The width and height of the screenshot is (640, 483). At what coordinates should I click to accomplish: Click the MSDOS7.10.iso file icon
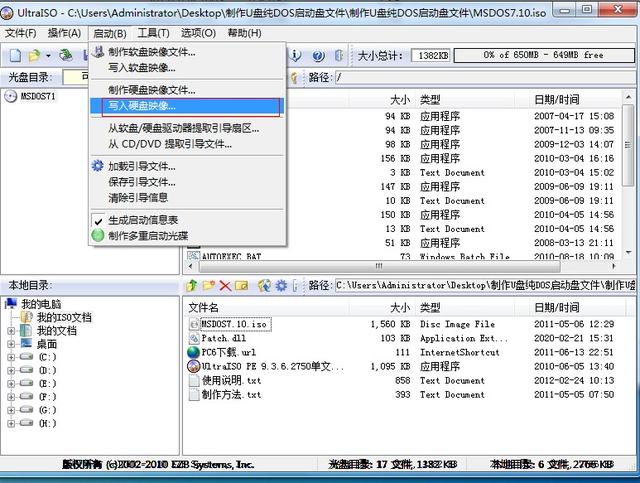194,324
